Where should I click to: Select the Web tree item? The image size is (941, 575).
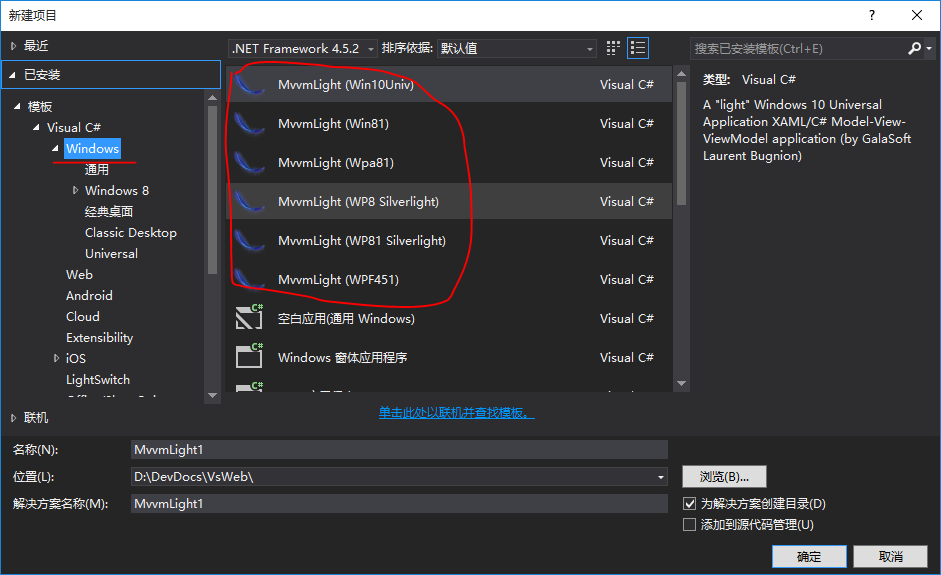[x=79, y=275]
